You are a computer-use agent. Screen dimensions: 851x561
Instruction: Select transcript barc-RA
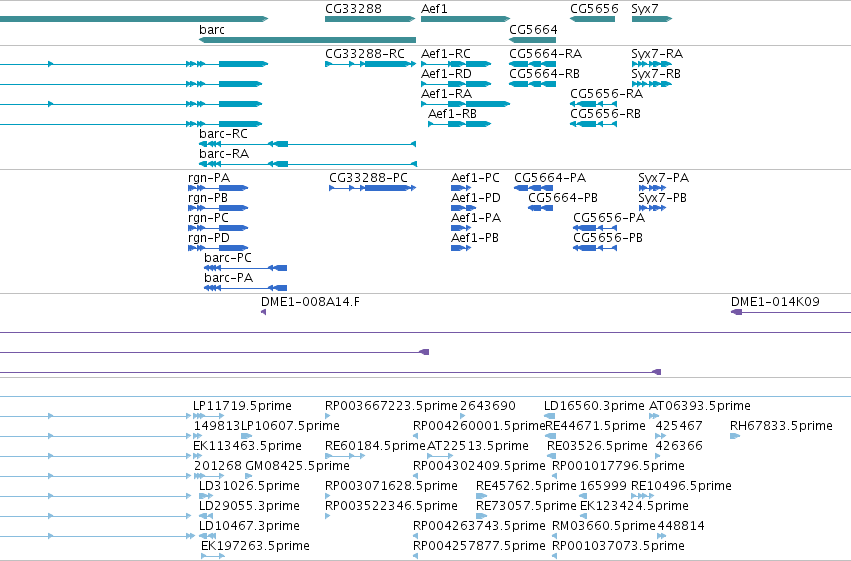pyautogui.click(x=308, y=164)
